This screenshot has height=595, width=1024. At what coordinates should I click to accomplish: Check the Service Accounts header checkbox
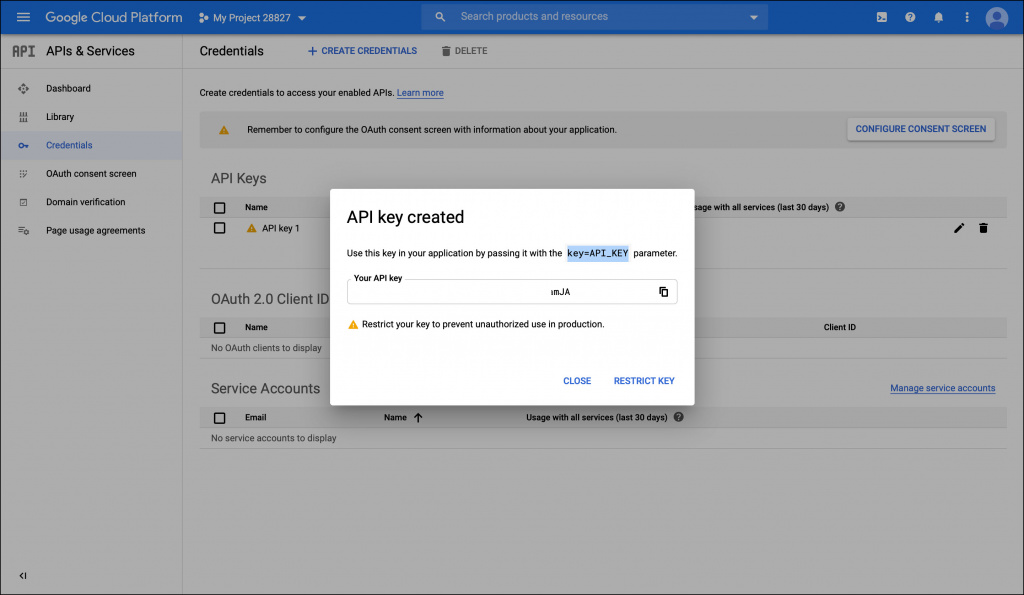point(220,418)
